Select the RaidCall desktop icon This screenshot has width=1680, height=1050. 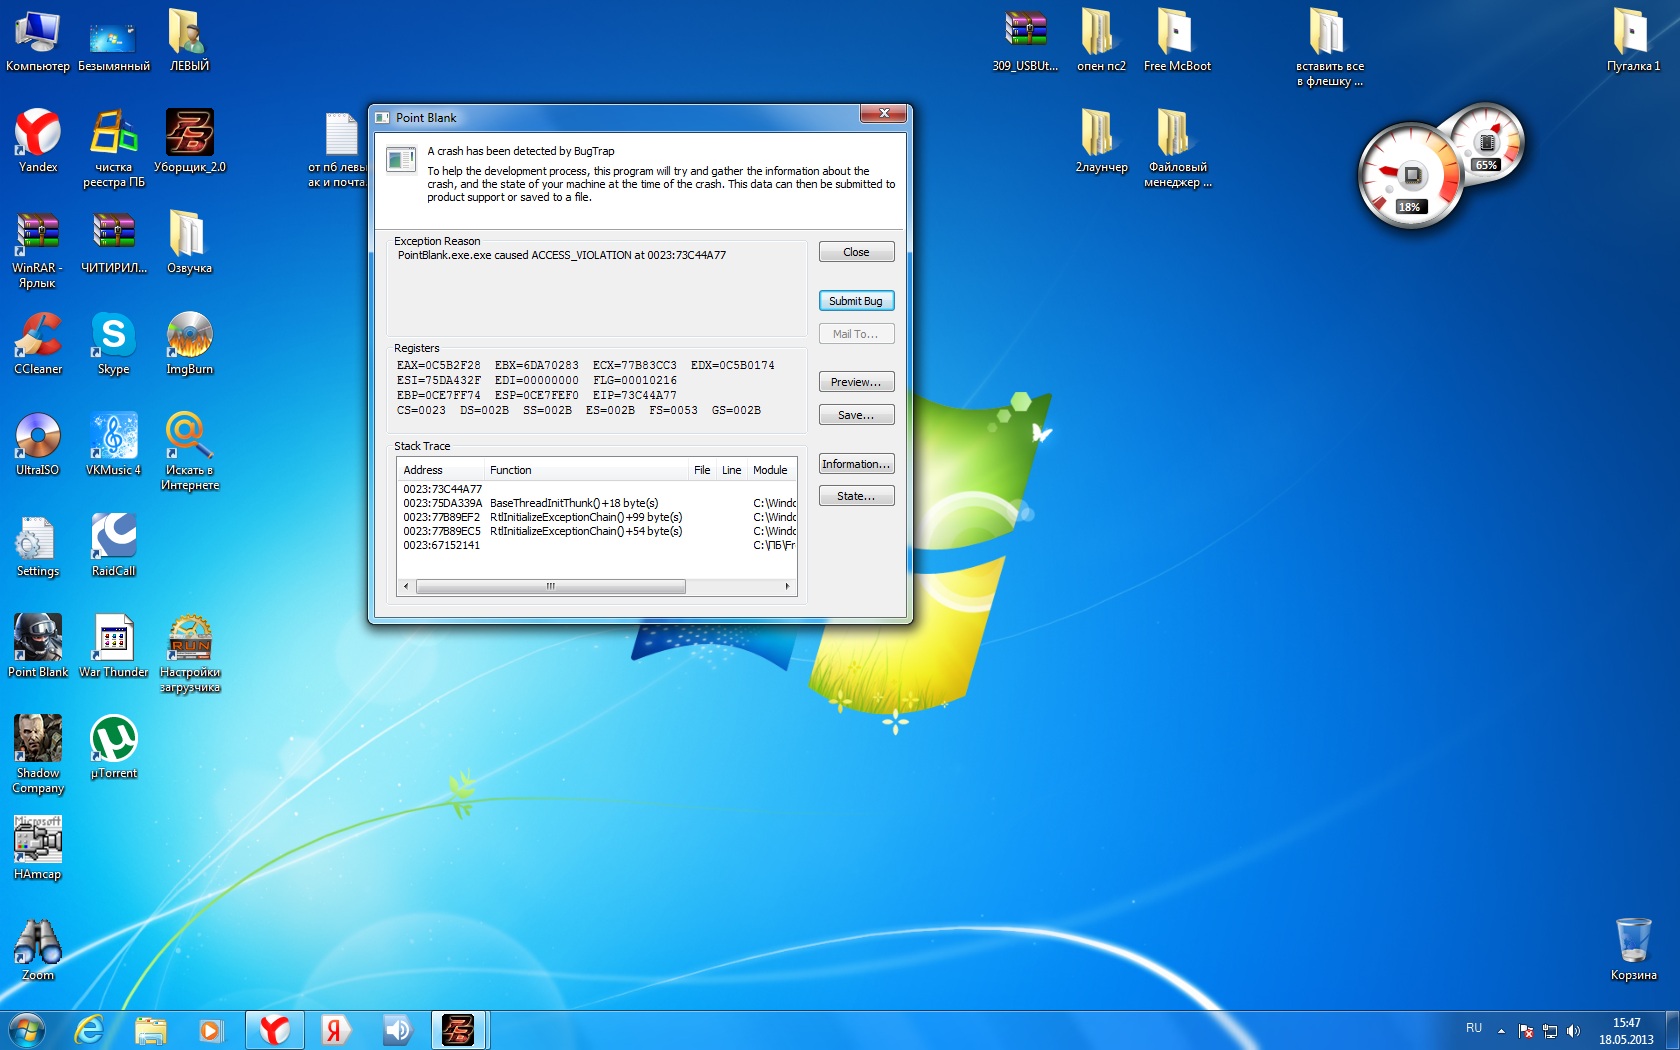[x=113, y=546]
